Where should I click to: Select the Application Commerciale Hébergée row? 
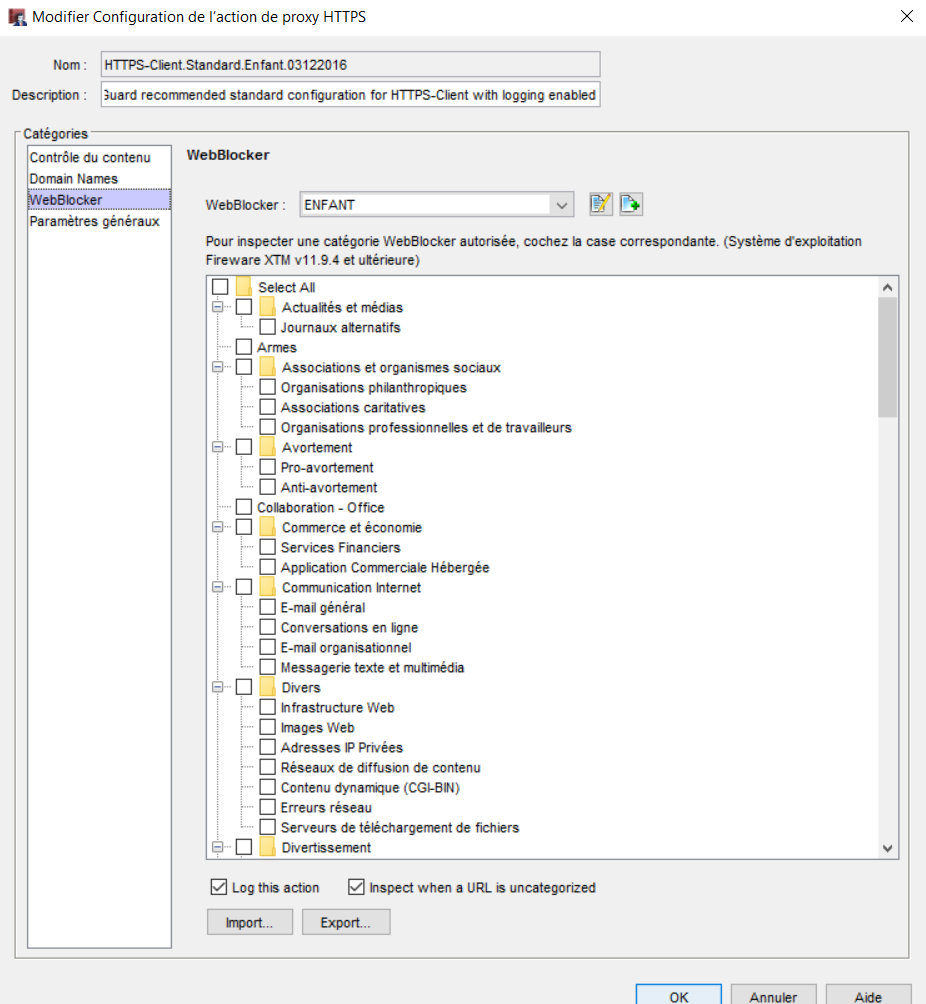pyautogui.click(x=385, y=567)
